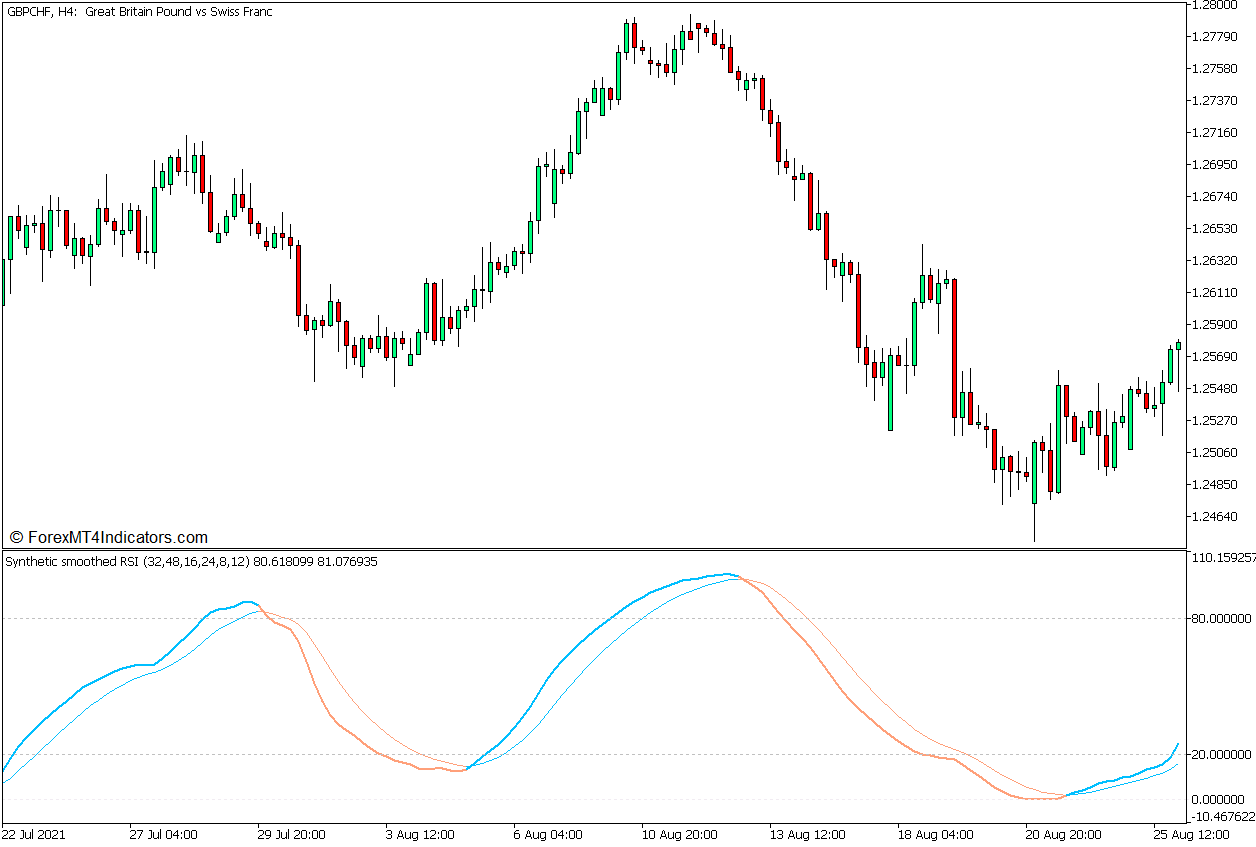1256x847 pixels.
Task: Select the 1.24640 price level on the scale
Action: click(1219, 517)
